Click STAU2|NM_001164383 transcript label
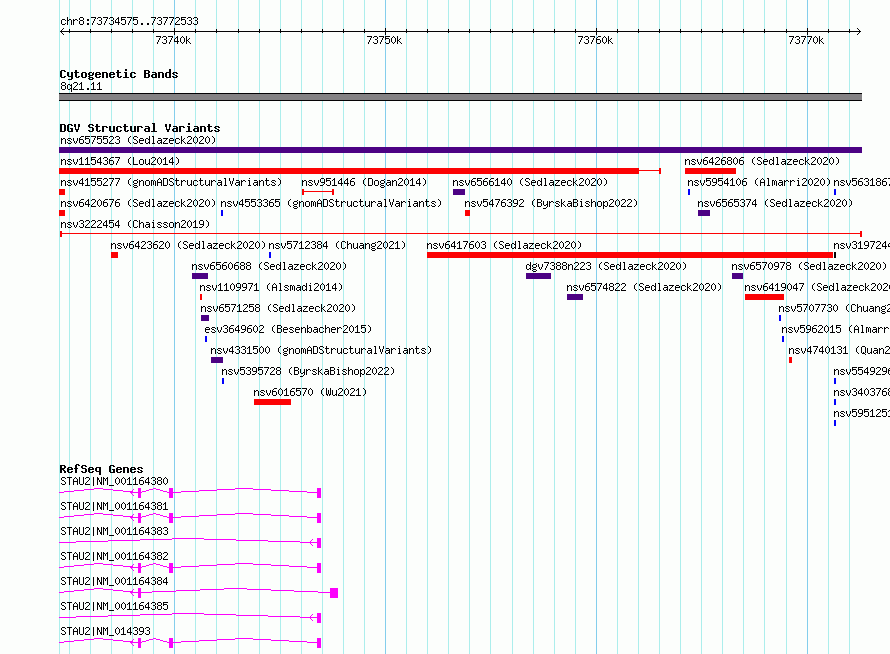This screenshot has width=890, height=654. coord(114,531)
